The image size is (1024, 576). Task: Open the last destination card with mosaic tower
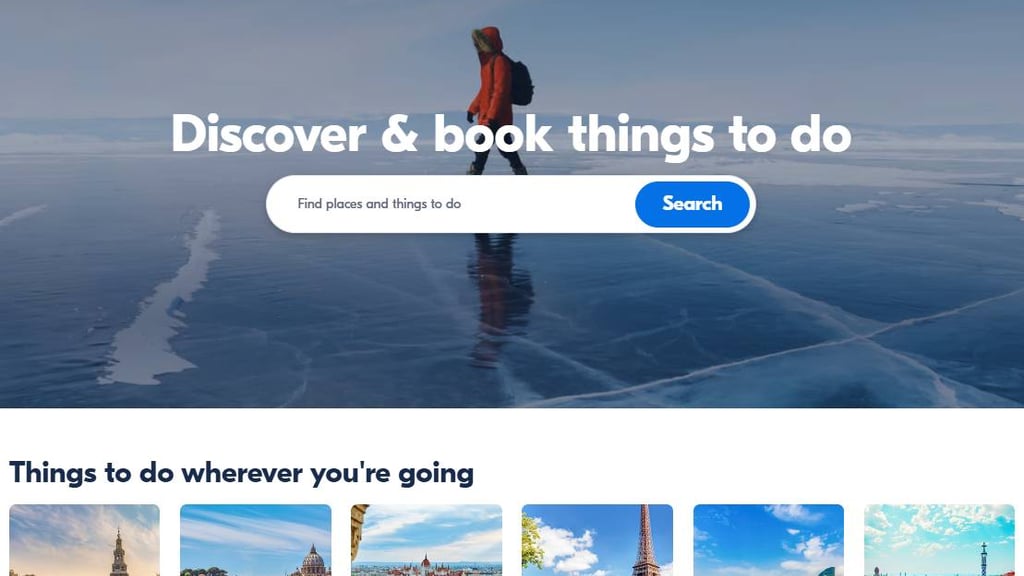(940, 540)
